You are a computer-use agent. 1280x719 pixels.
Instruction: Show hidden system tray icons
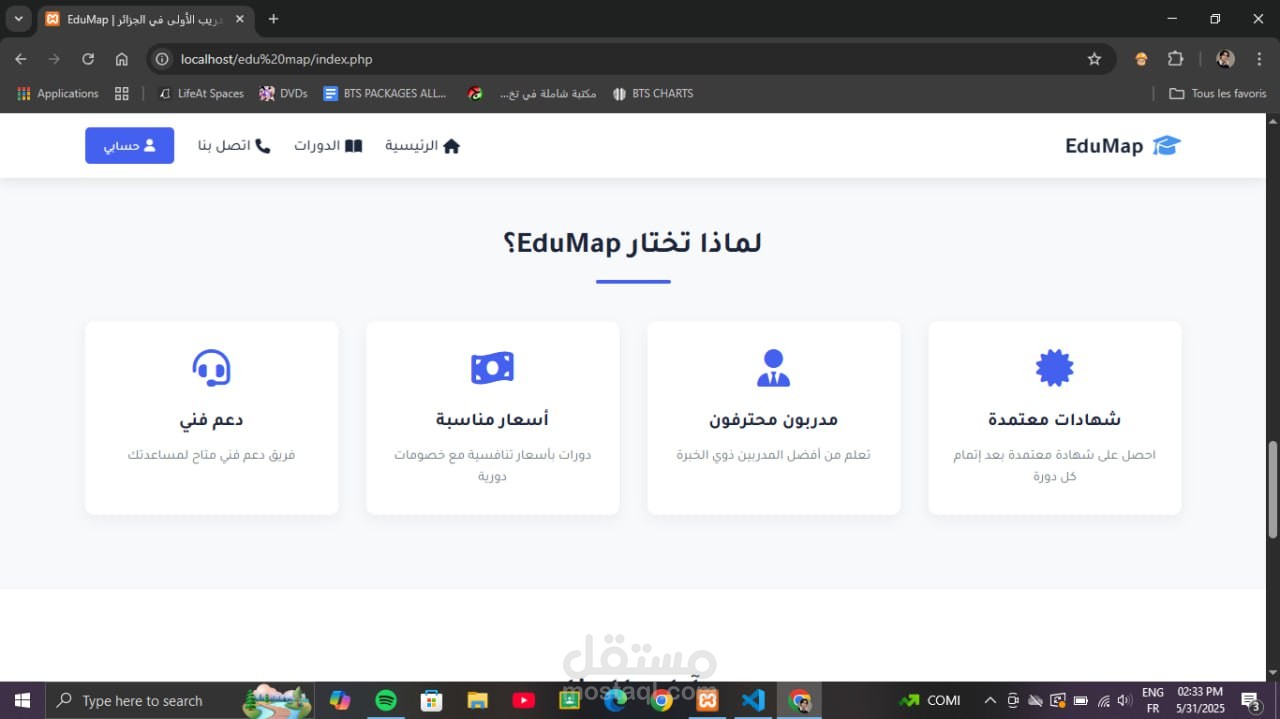990,700
